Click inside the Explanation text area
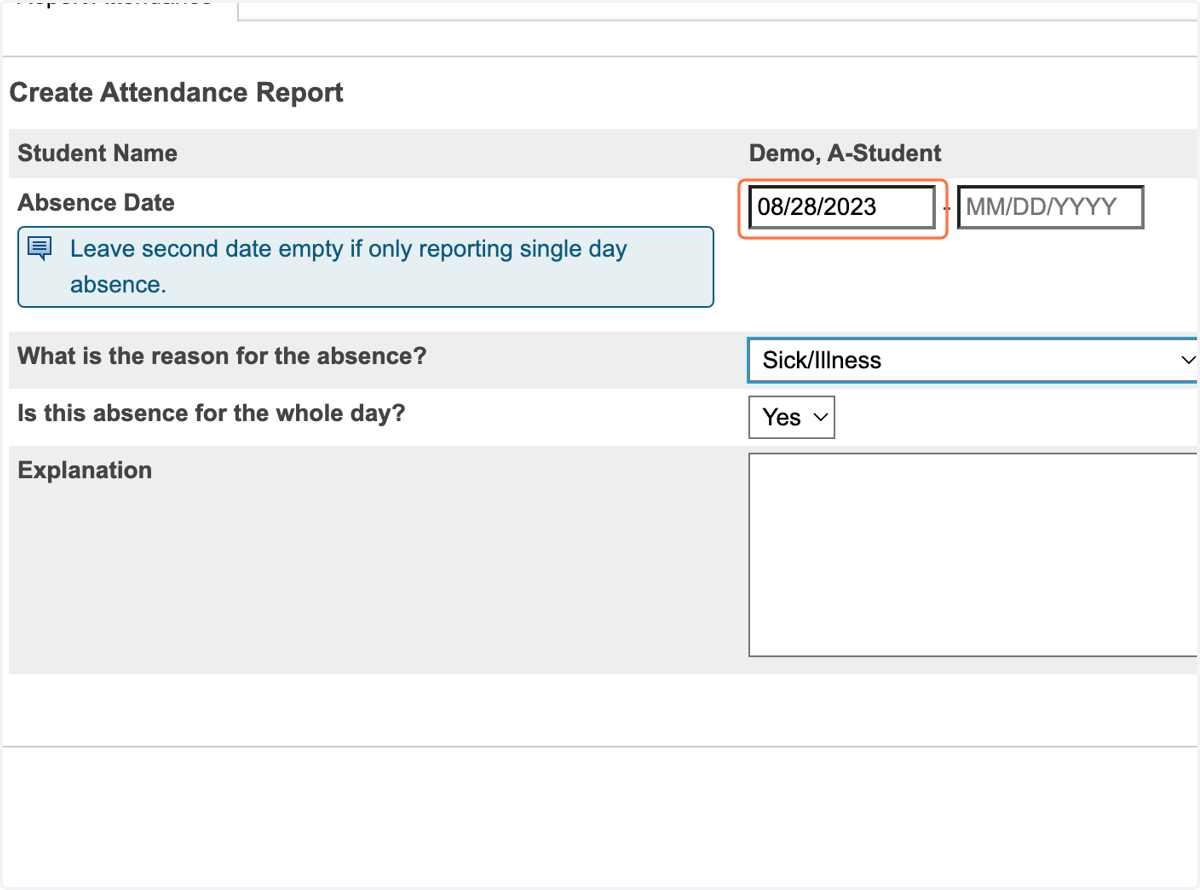The image size is (1200, 890). tap(972, 555)
